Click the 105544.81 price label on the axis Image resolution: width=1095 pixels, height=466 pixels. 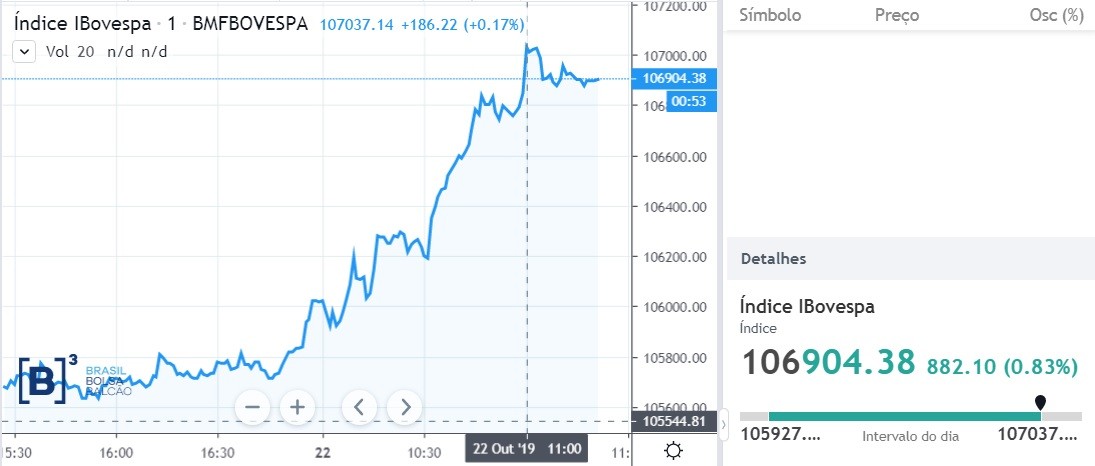coord(675,421)
